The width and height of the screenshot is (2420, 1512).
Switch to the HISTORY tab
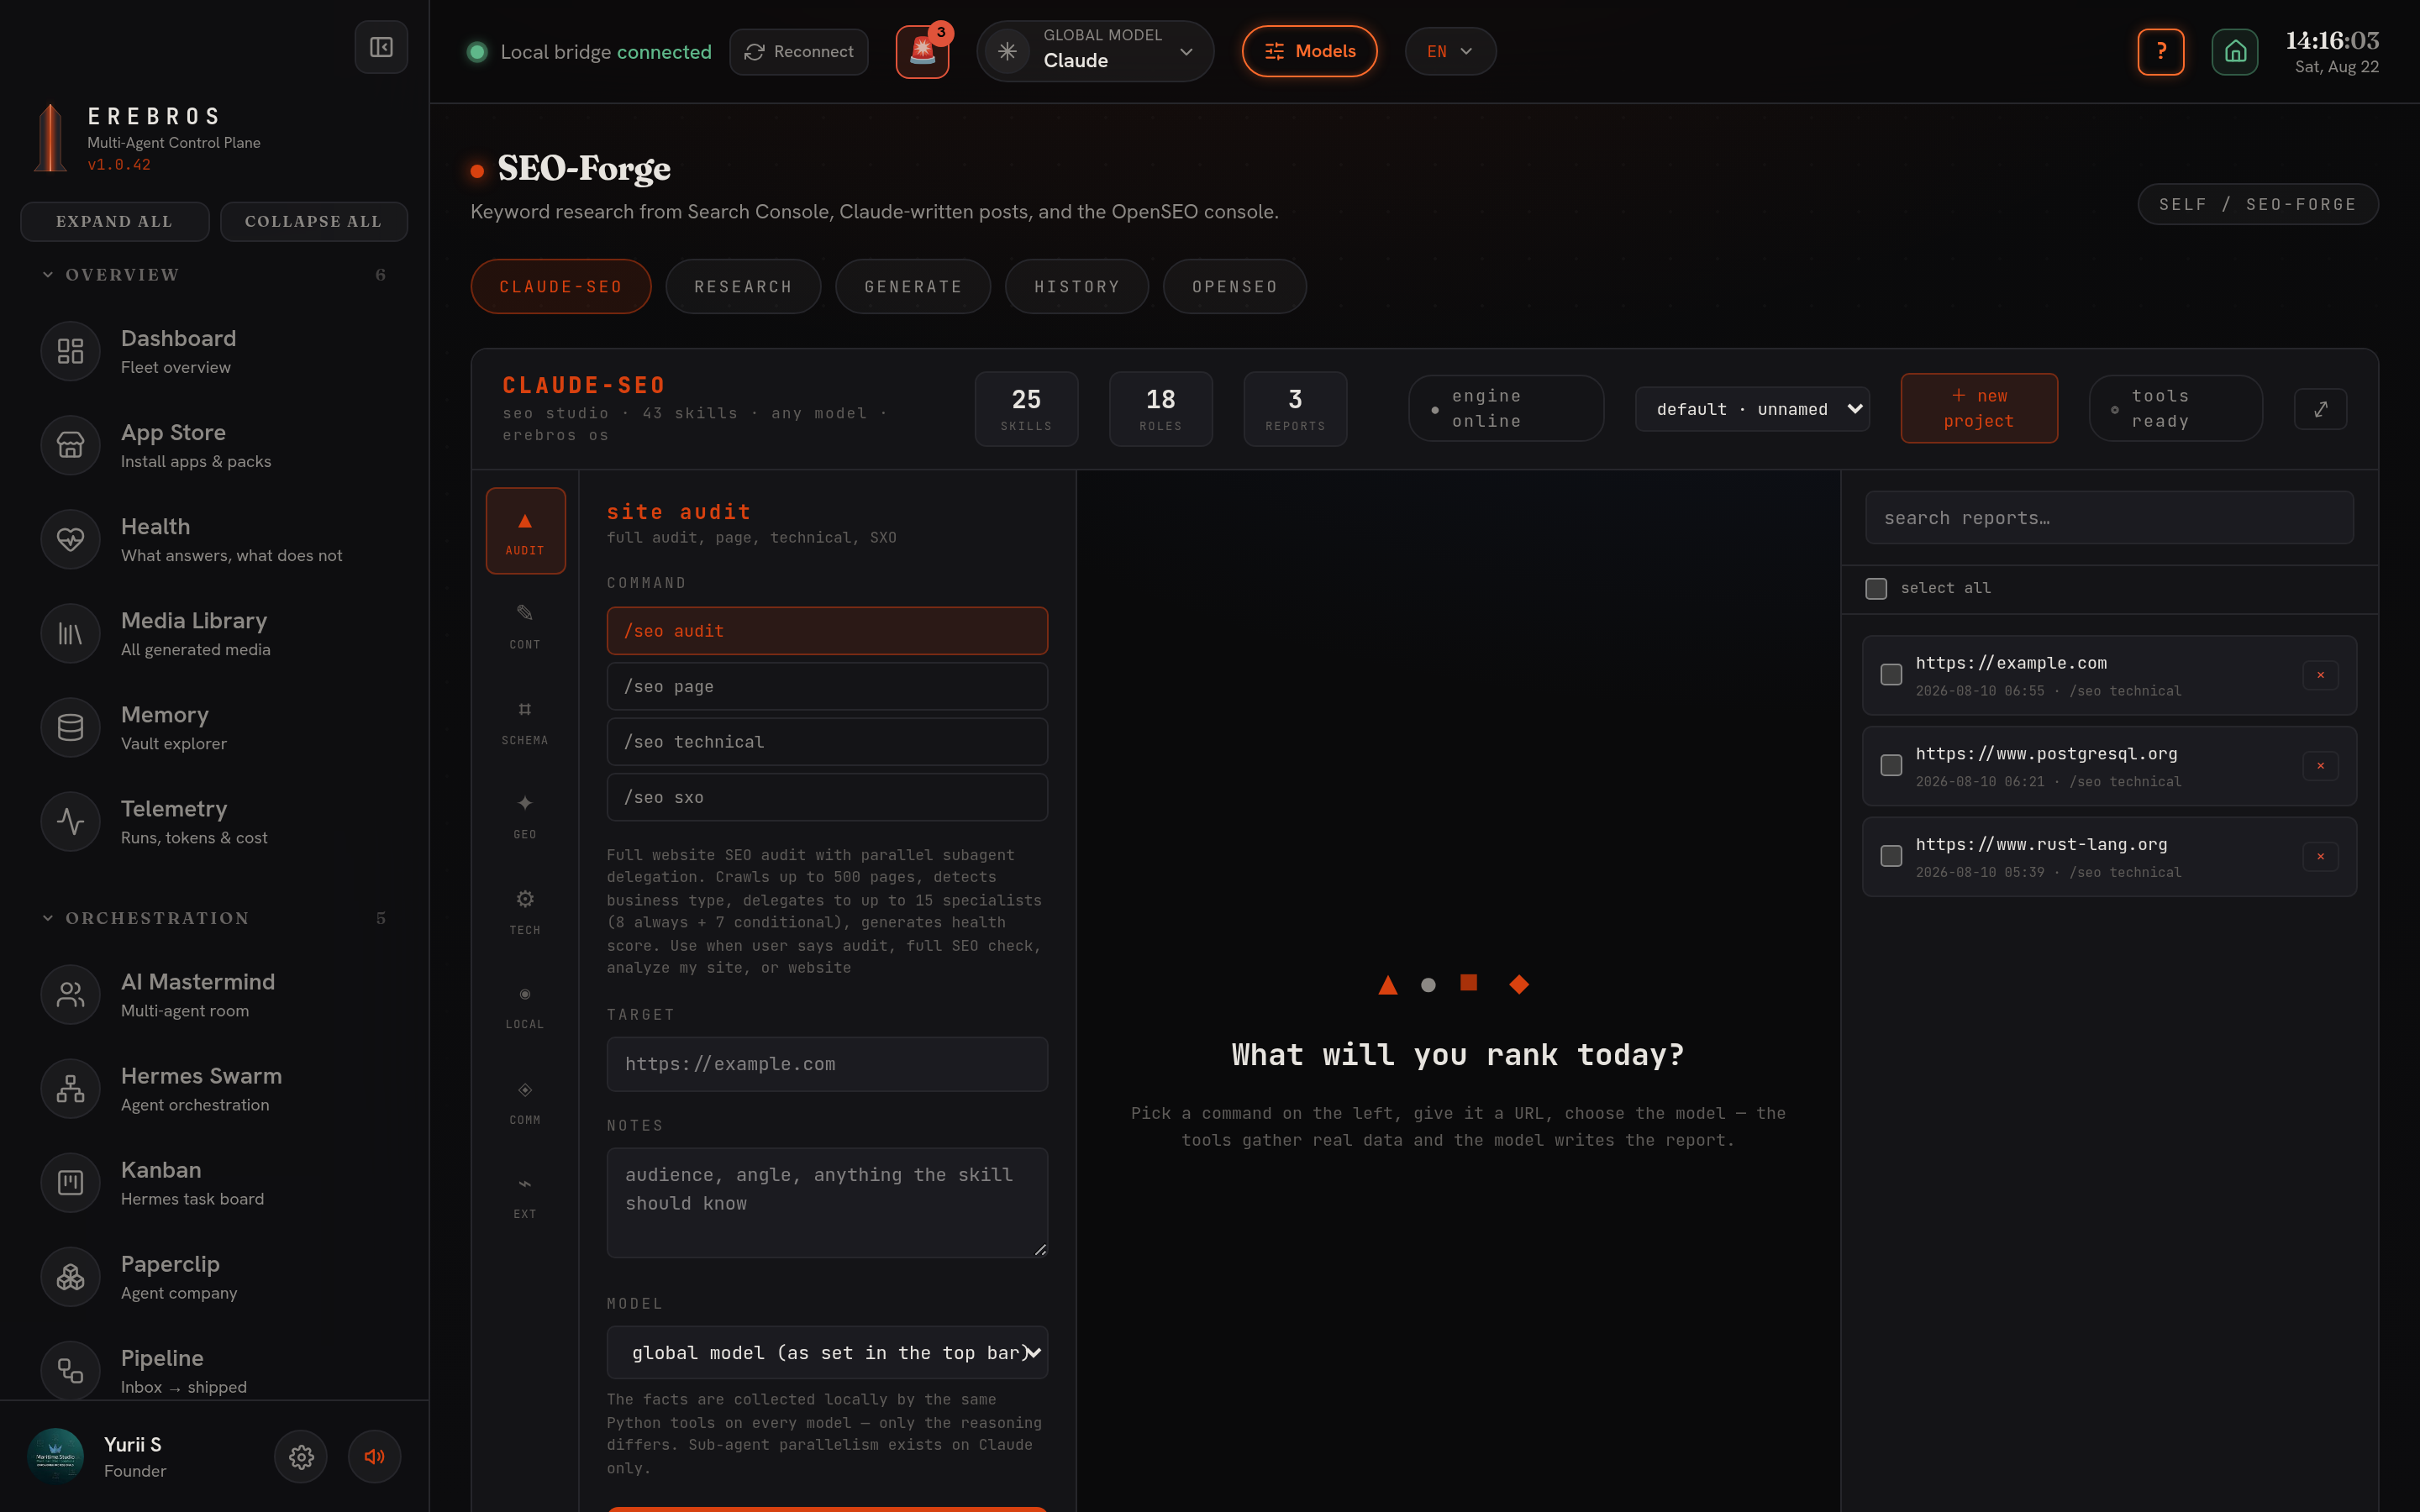tap(1077, 287)
